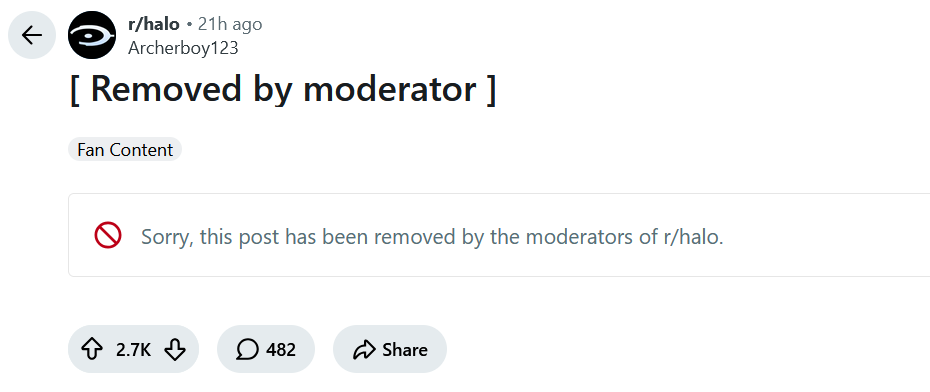Click the Sorry, post has been removed message
The width and height of the screenshot is (930, 392).
click(432, 237)
